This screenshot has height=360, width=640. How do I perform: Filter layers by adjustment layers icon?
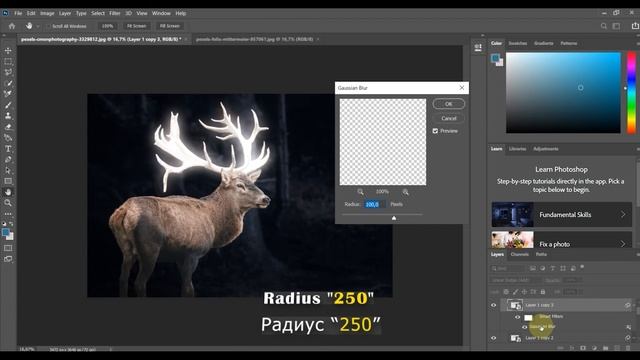[x=542, y=268]
